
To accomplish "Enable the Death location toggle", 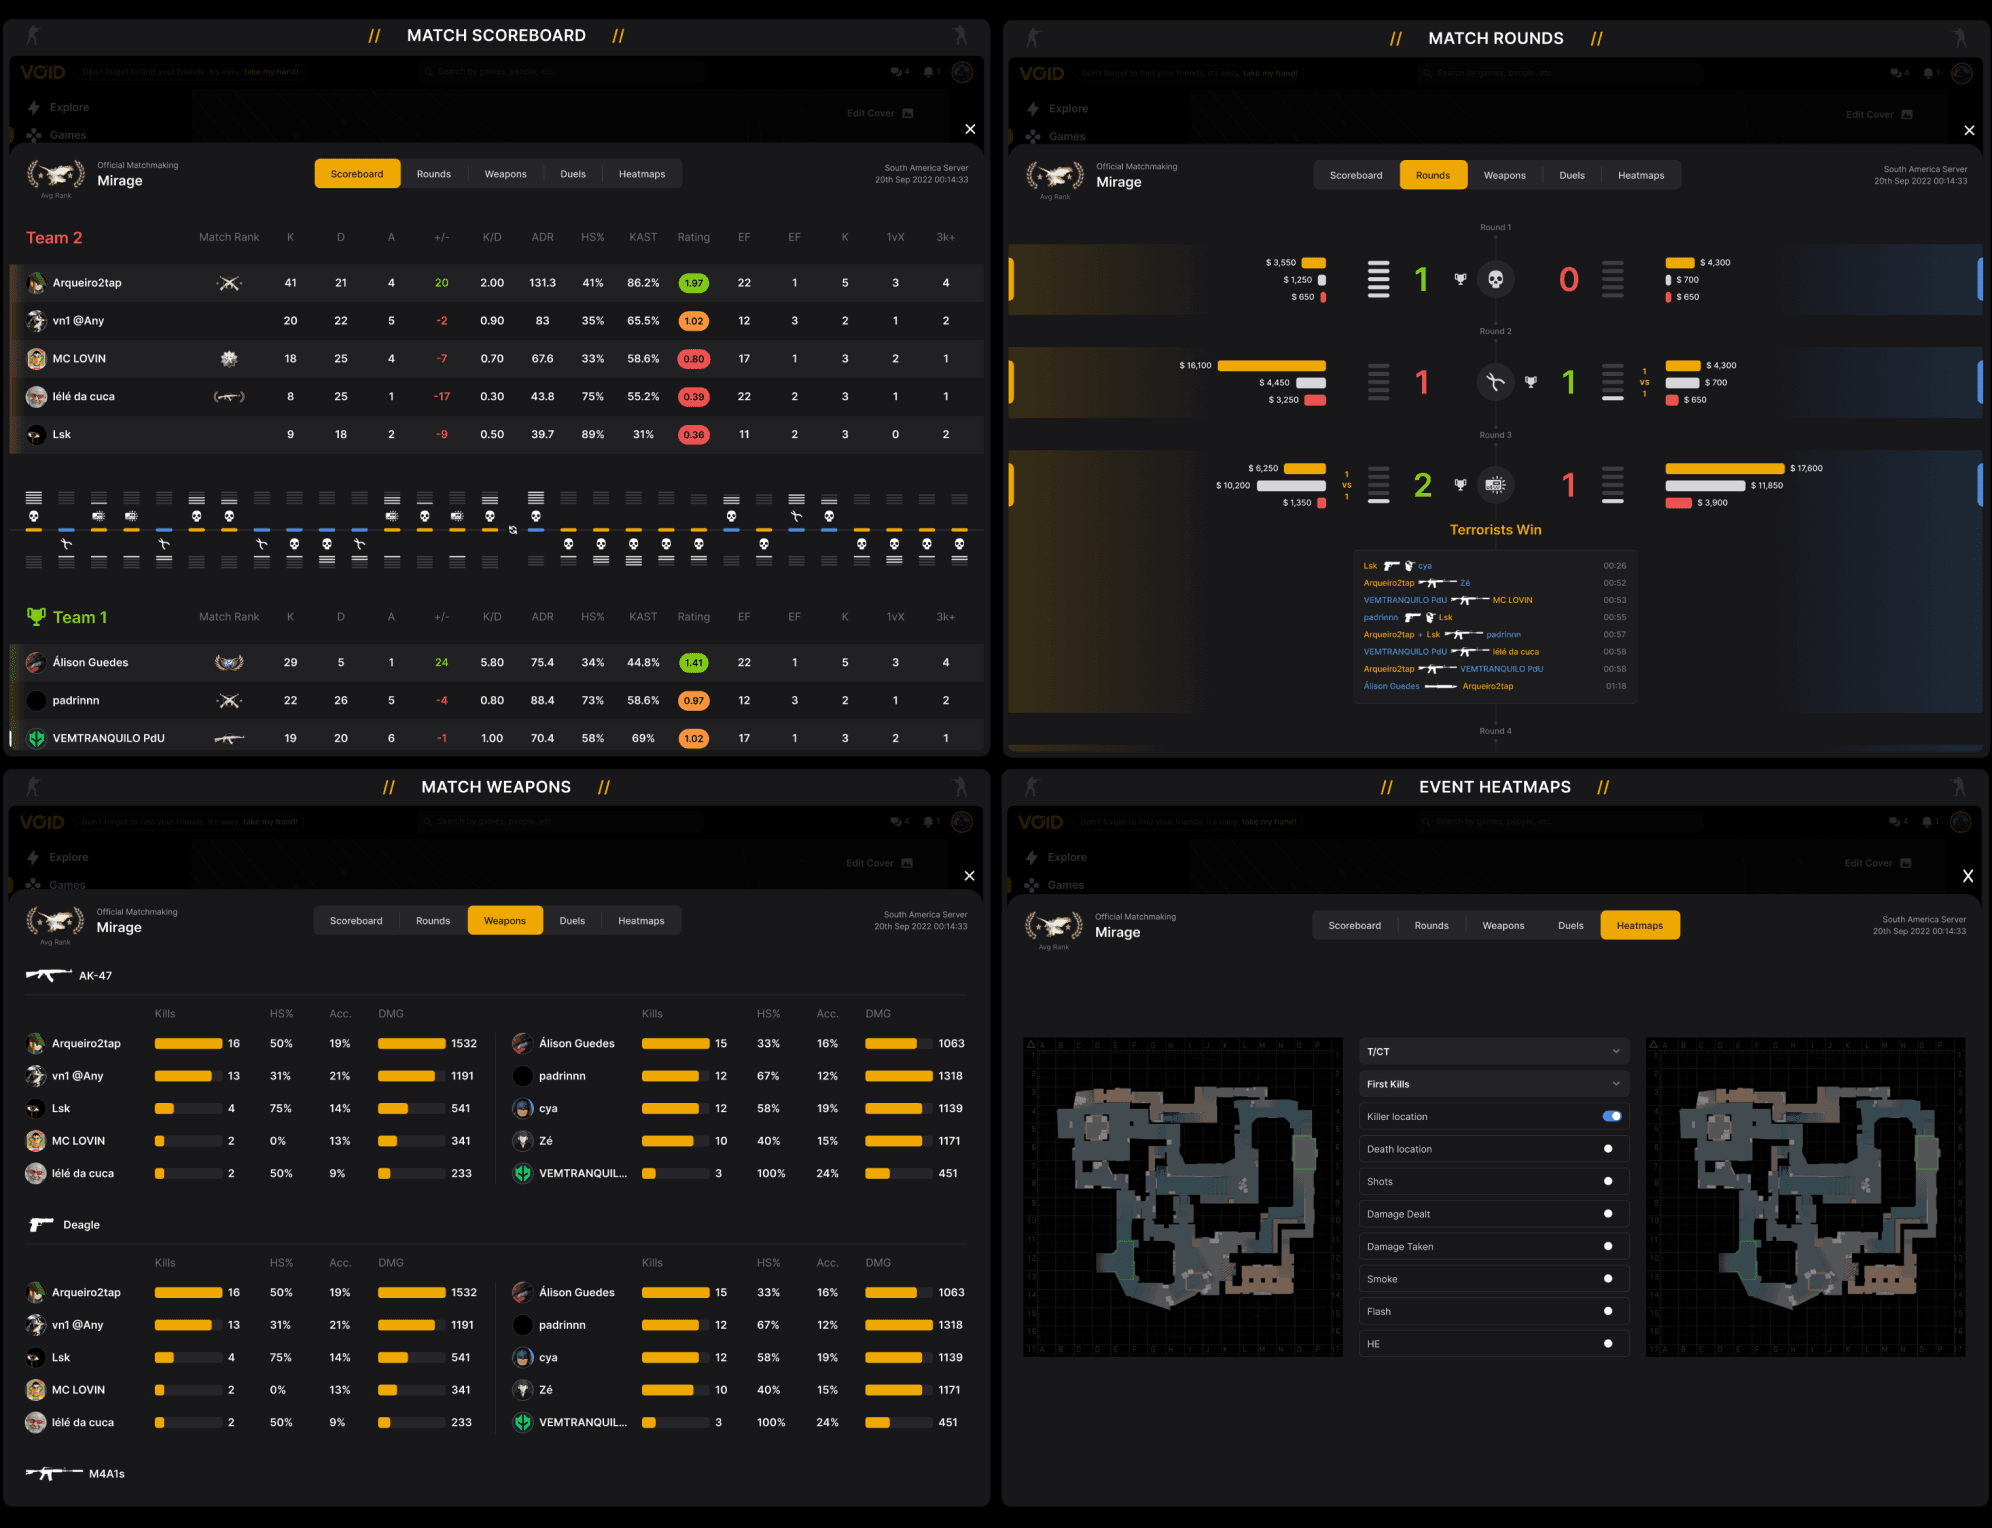I will pyautogui.click(x=1608, y=1148).
